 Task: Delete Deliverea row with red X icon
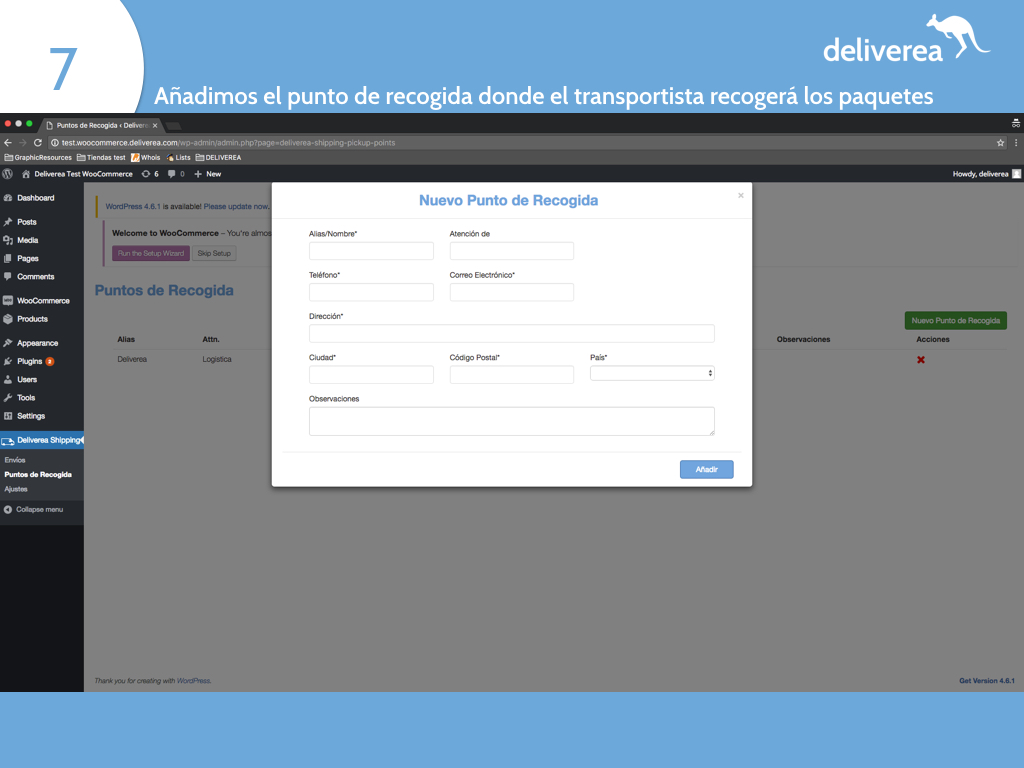[x=921, y=360]
